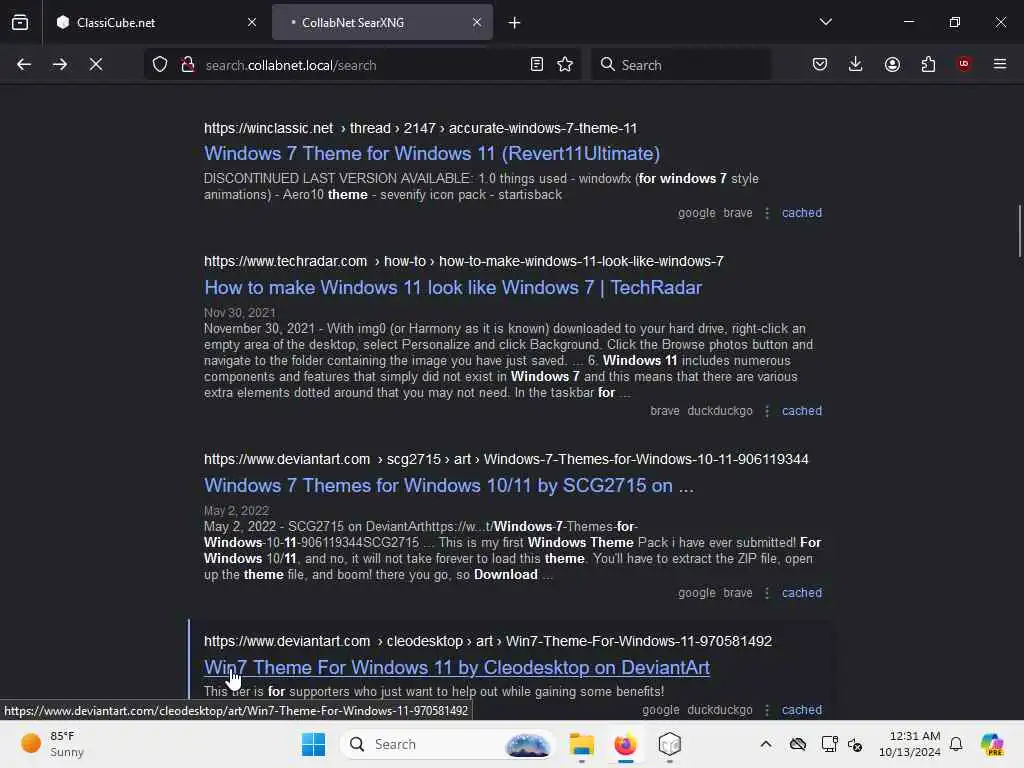1024x768 pixels.
Task: Expand engines menu for SCG2715 result
Action: (x=767, y=593)
